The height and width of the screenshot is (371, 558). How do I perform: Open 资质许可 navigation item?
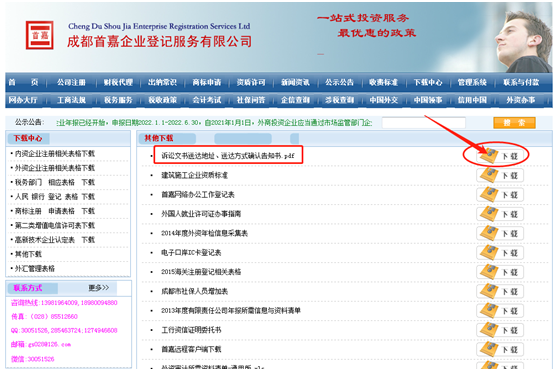(251, 82)
